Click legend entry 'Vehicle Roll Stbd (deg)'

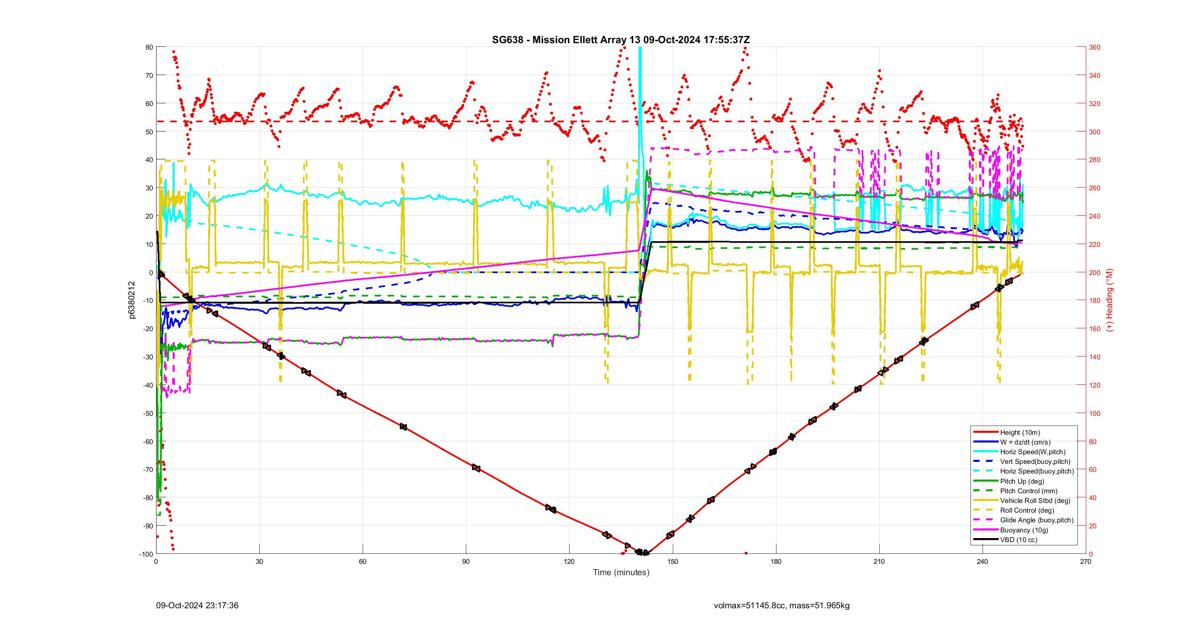1036,501
